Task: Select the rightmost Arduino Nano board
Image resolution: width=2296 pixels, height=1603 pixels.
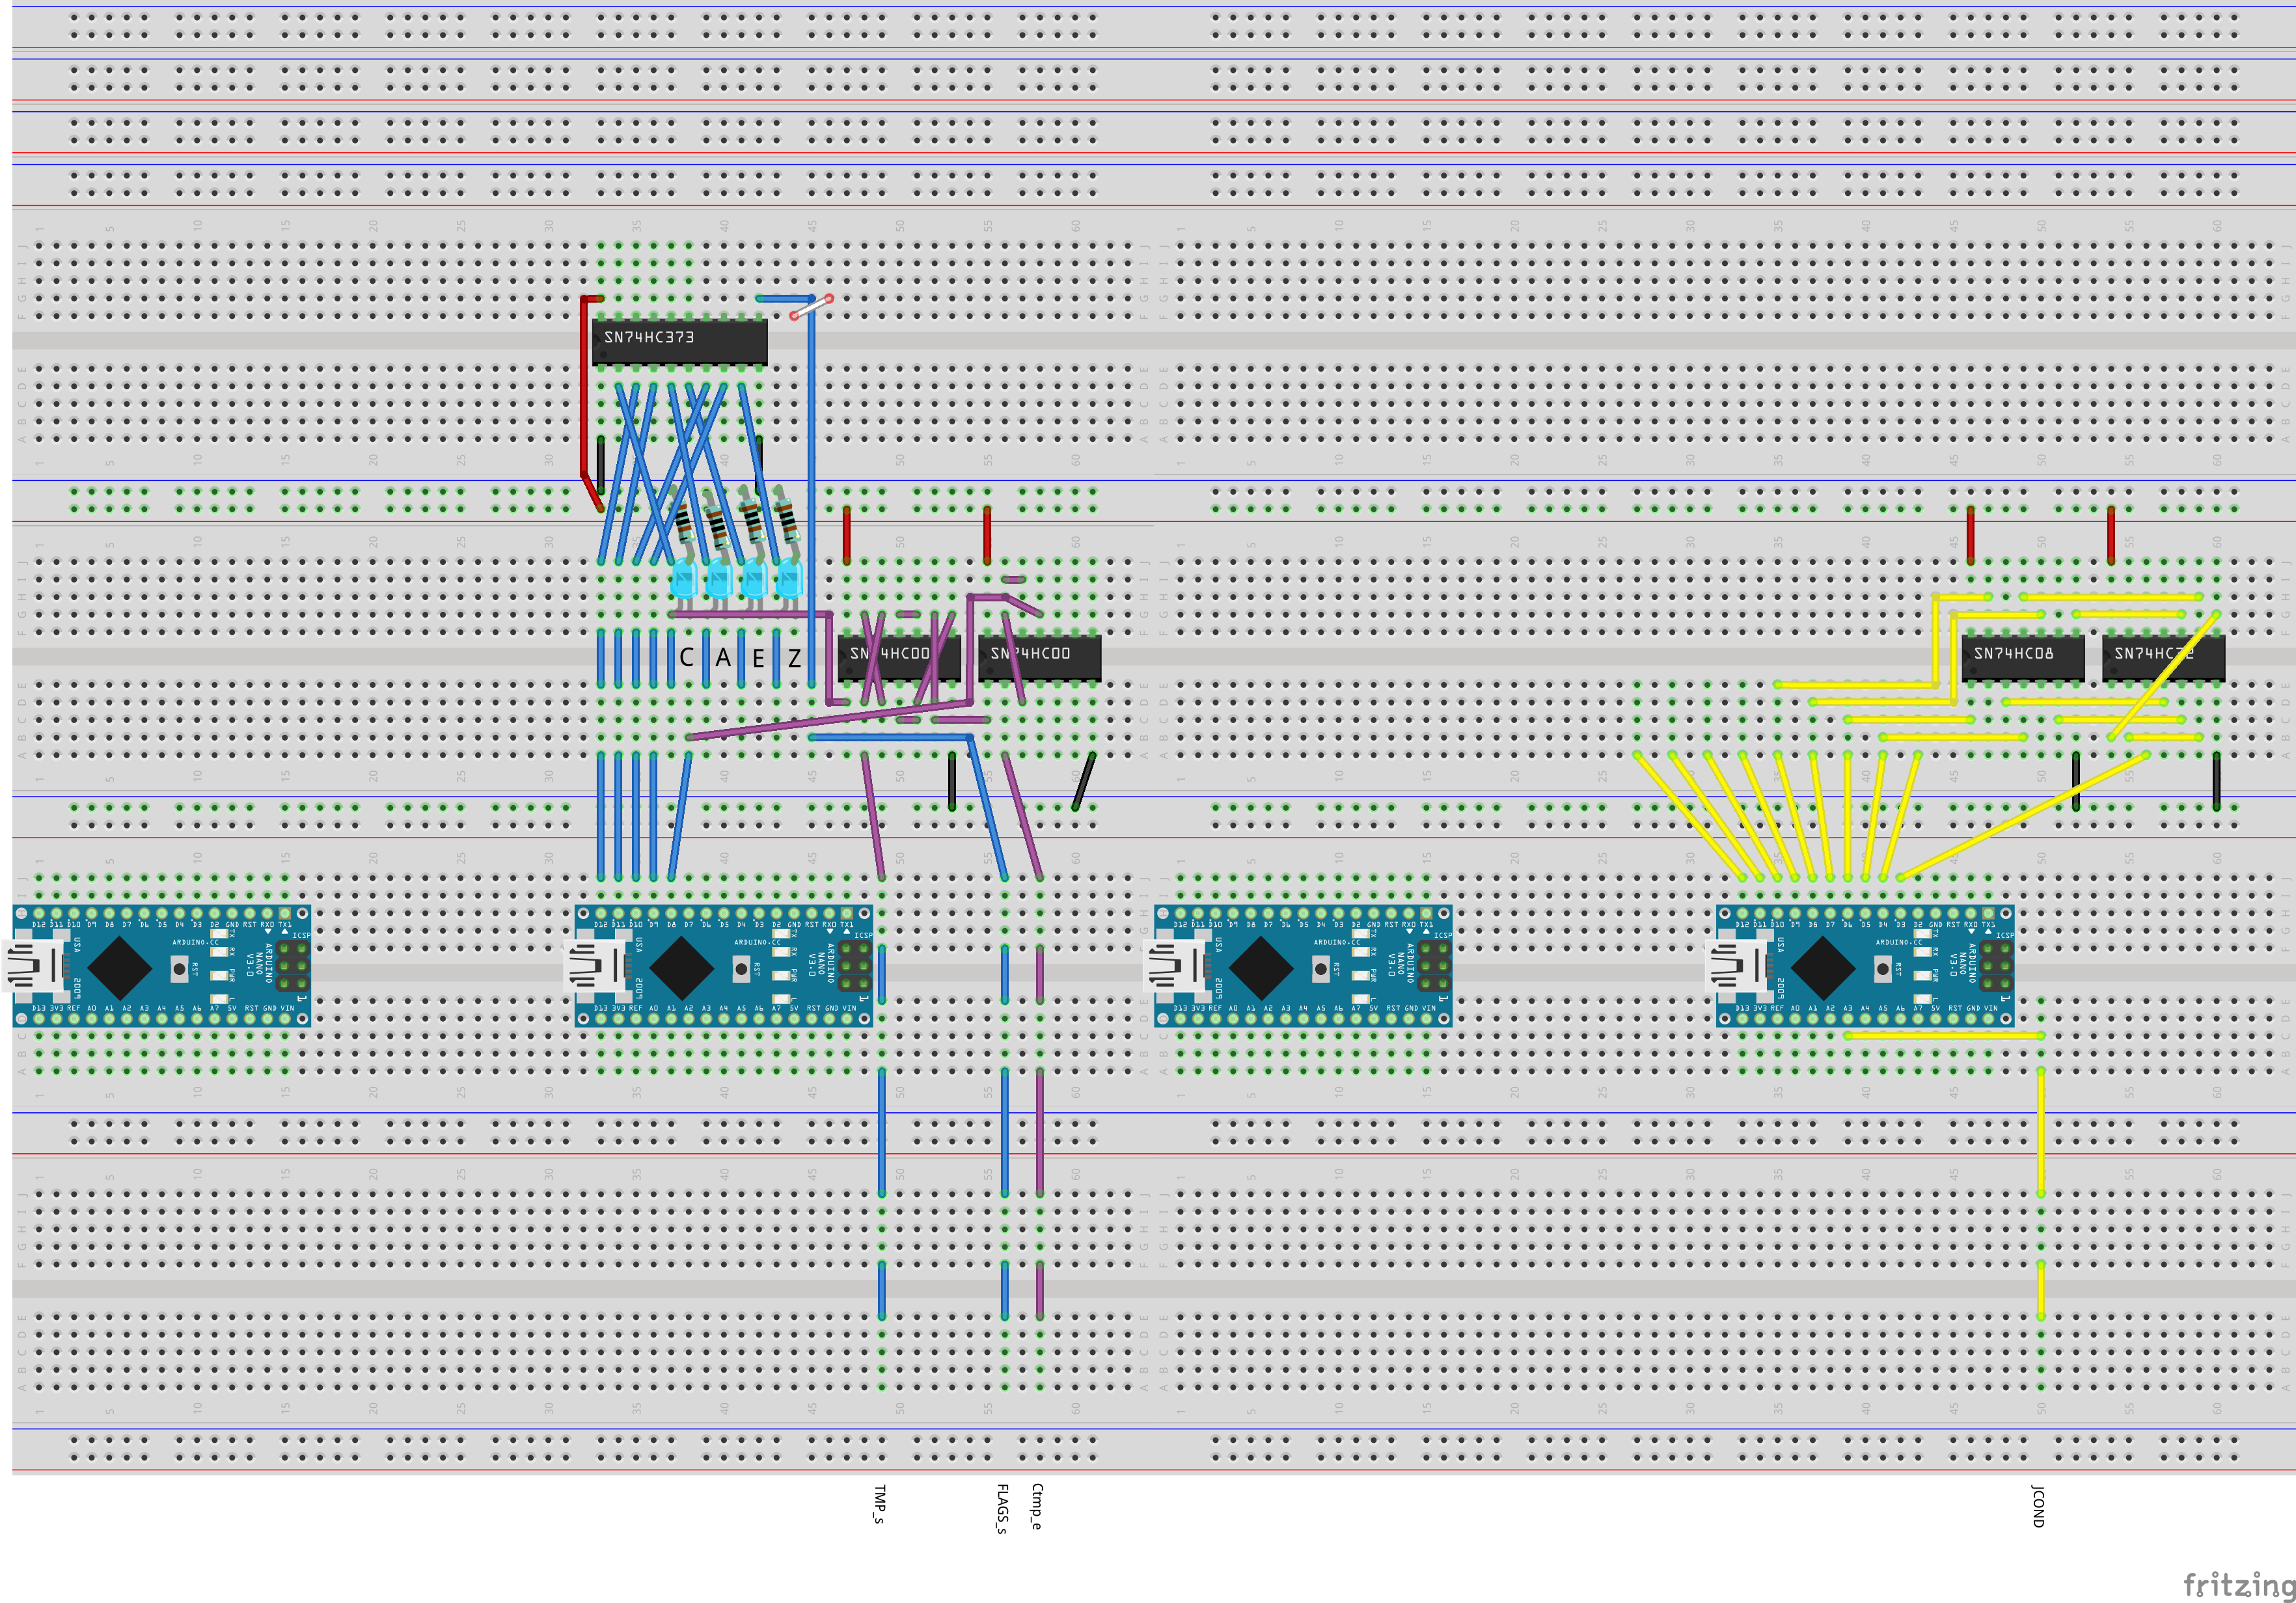Action: point(1864,966)
